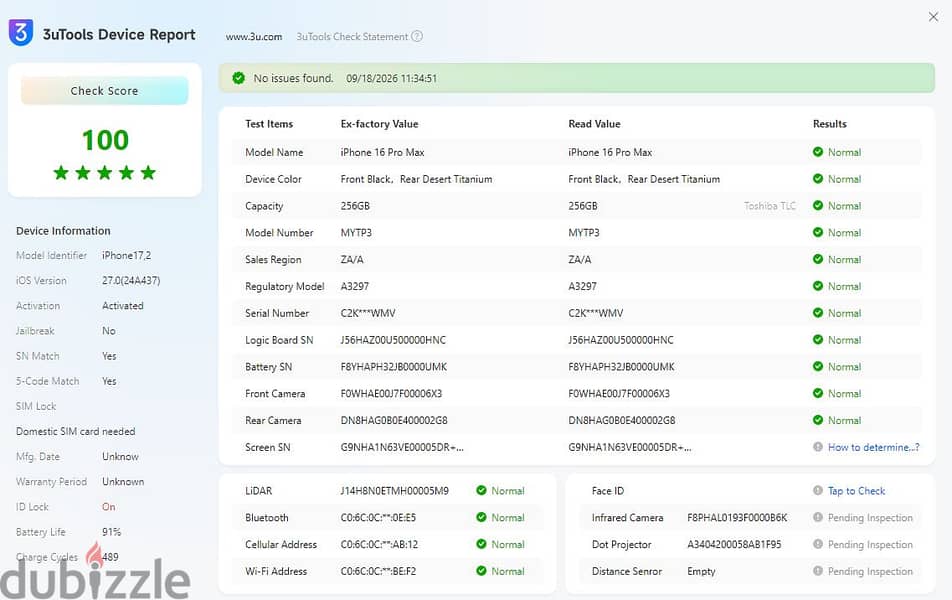Click the Normal check icon for Sales Region

coord(818,259)
